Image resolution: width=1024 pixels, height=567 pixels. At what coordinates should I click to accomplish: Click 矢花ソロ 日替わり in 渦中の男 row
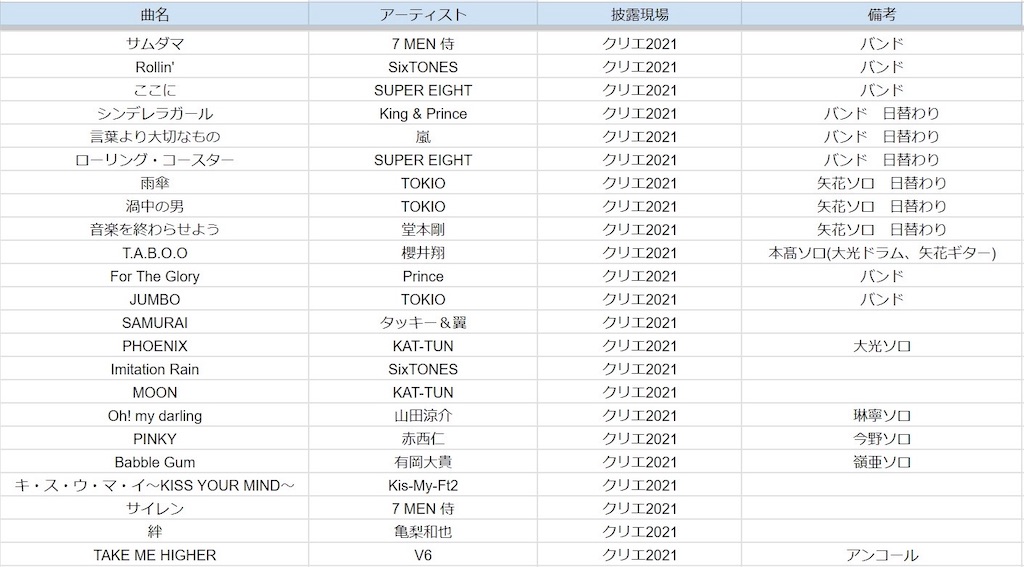tap(882, 206)
